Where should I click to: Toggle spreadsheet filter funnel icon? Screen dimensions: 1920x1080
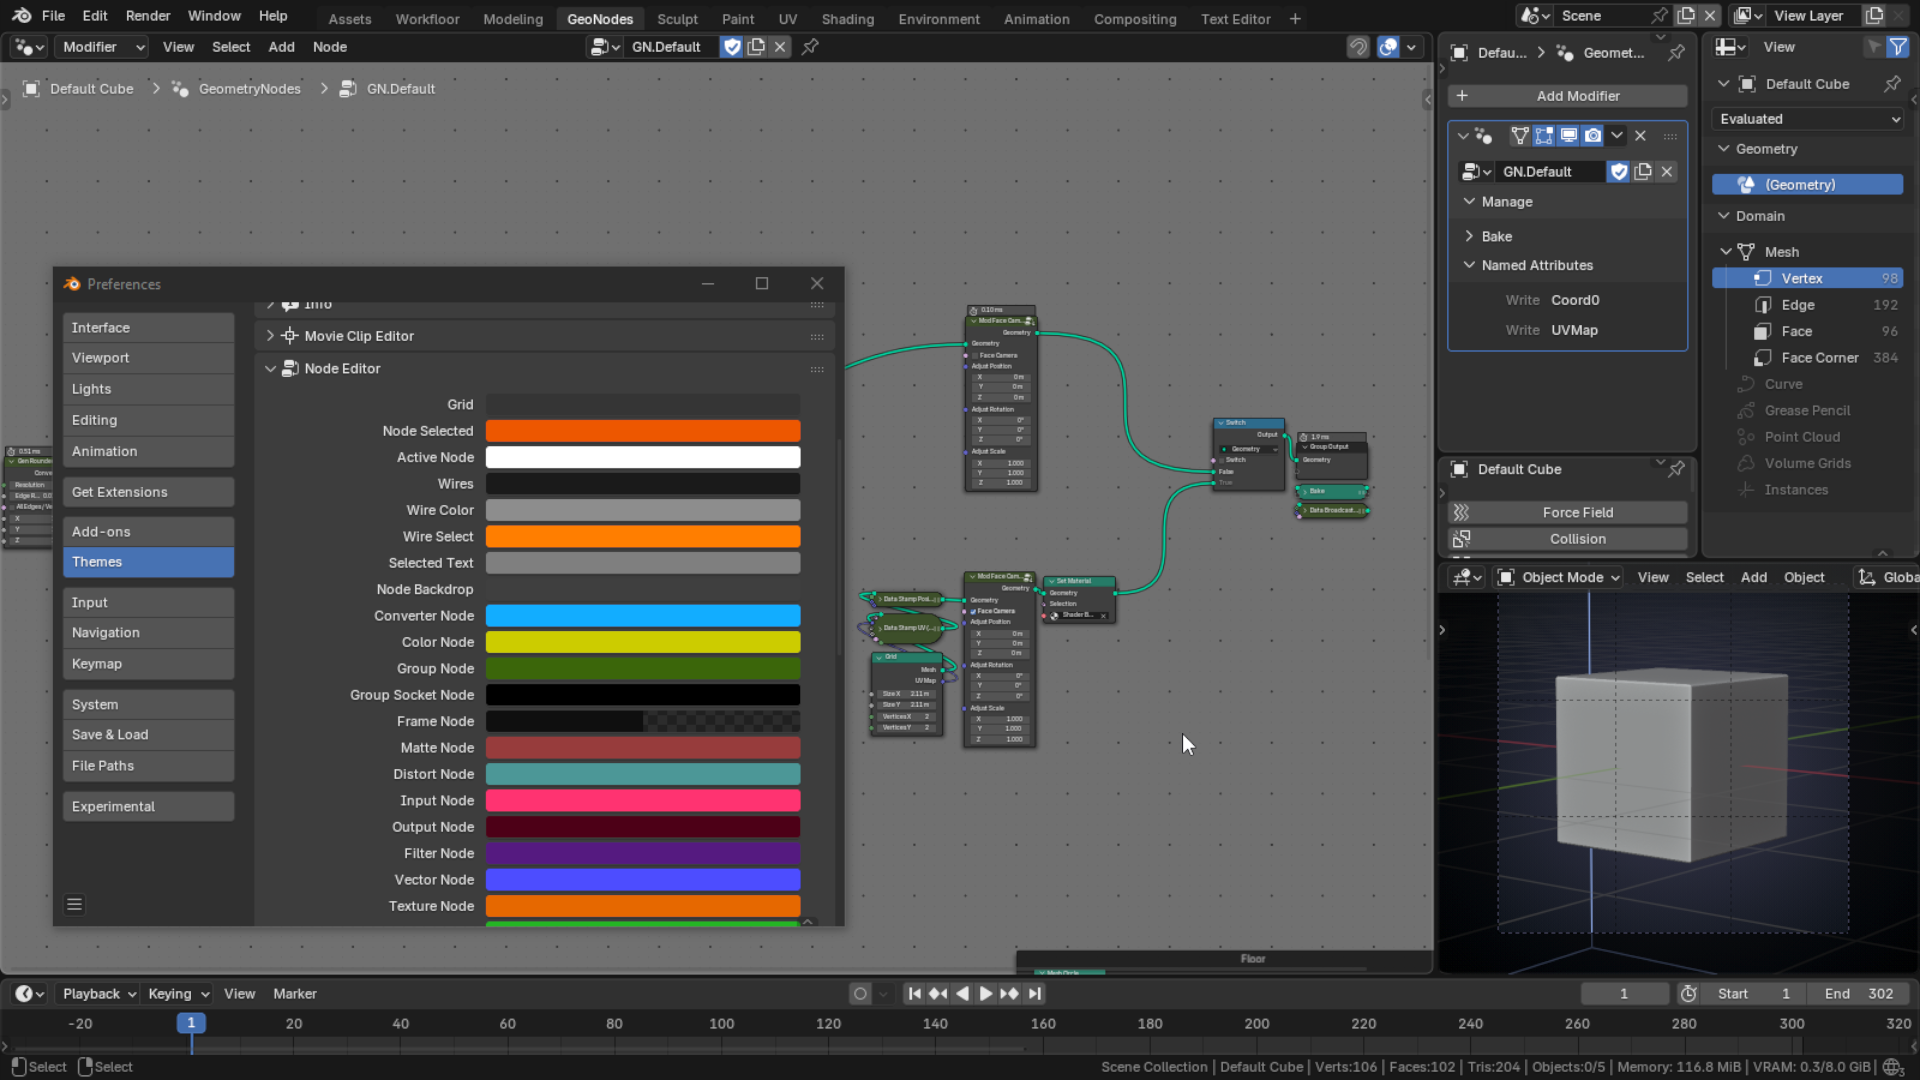[1897, 47]
